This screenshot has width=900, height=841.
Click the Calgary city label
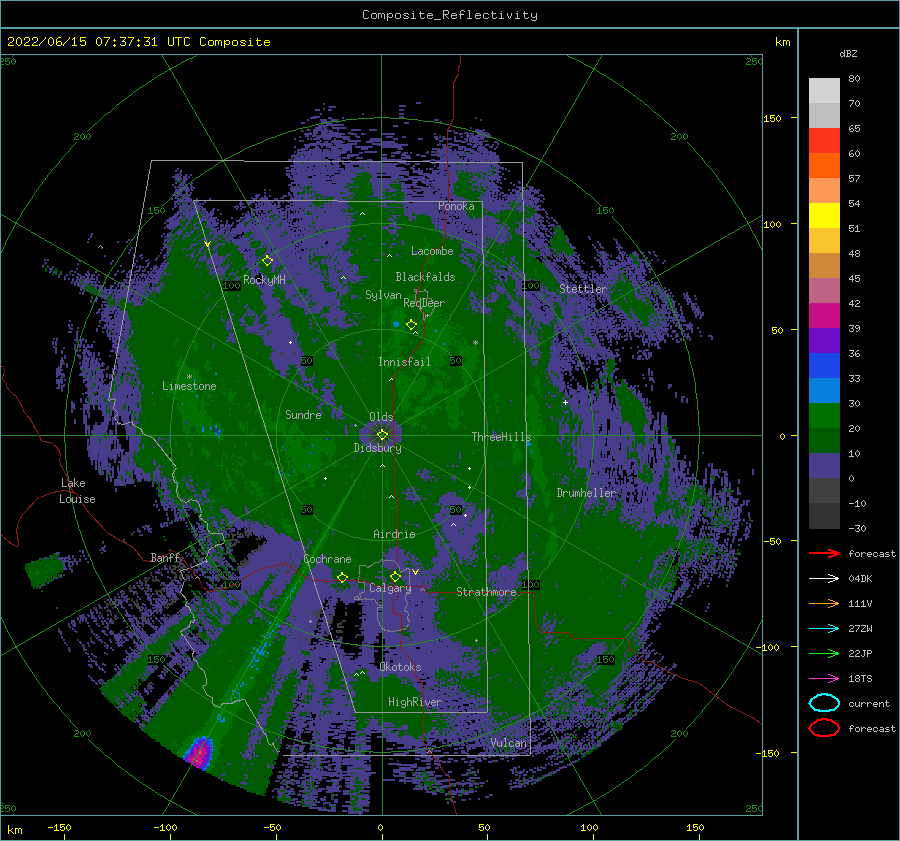tap(390, 588)
